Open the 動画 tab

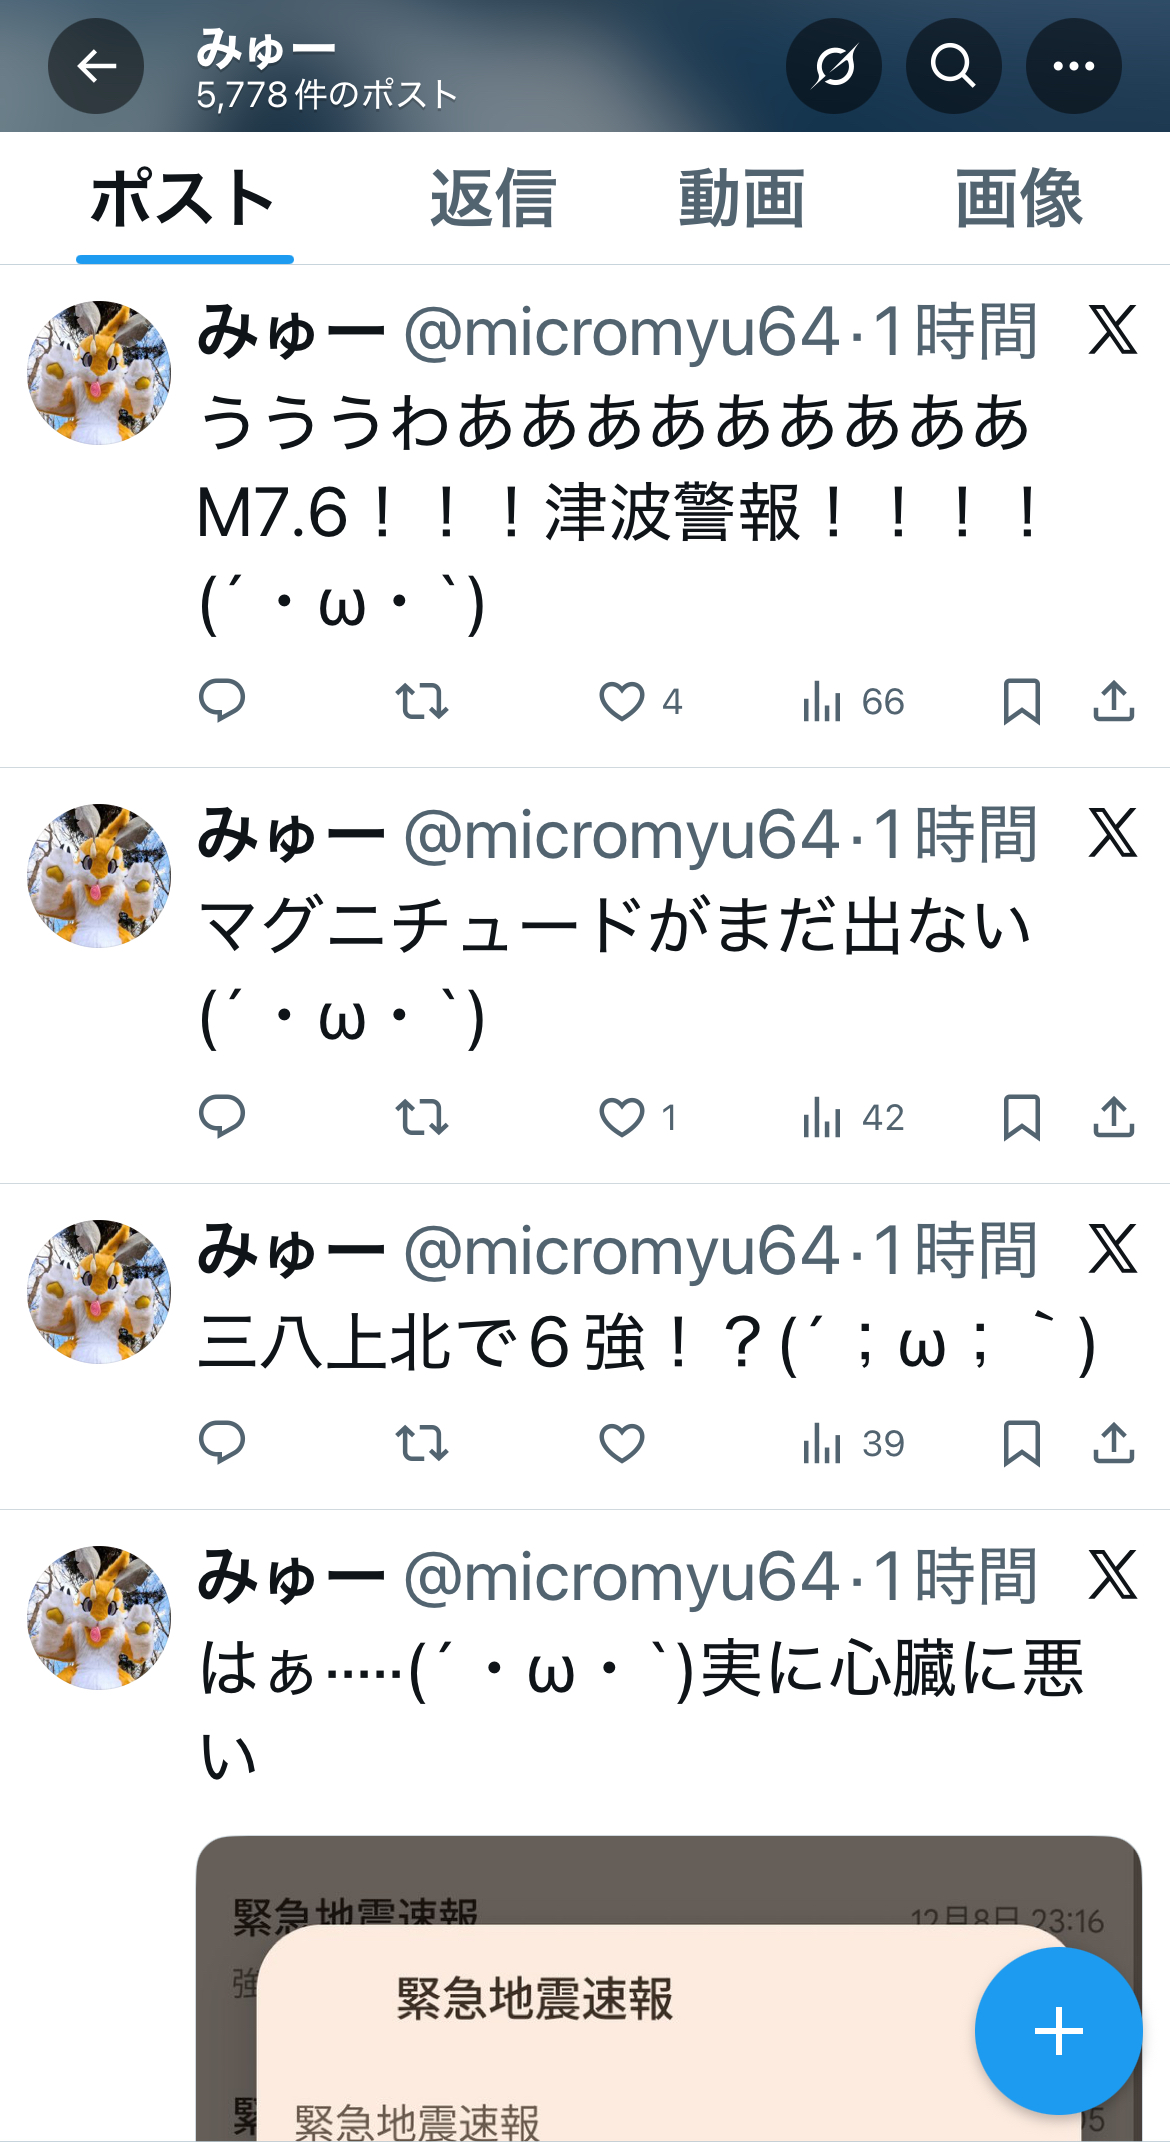tap(741, 198)
